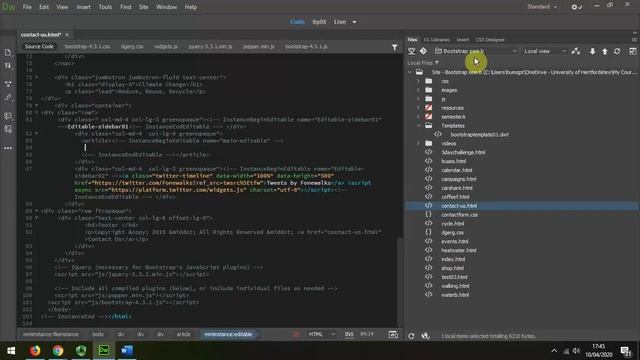Select the Source Code related-file tab
This screenshot has width=640, height=360.
[x=39, y=47]
